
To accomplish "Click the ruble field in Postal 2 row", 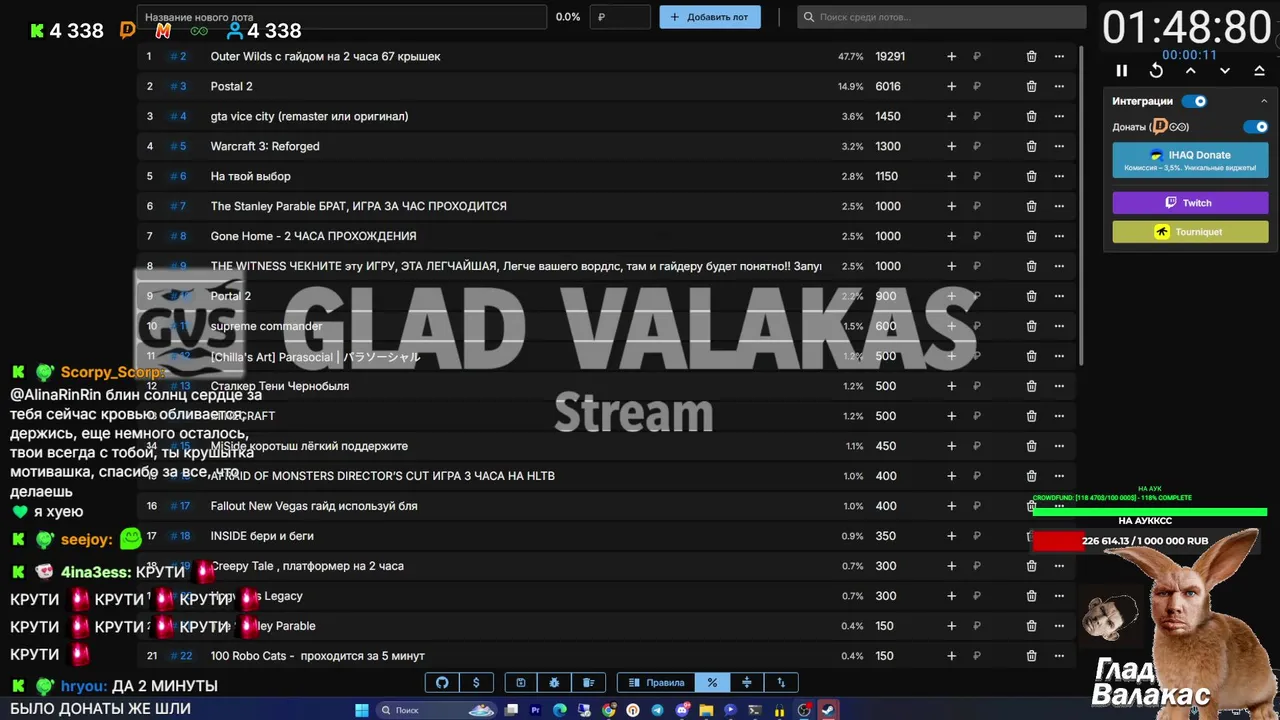I will click(978, 87).
